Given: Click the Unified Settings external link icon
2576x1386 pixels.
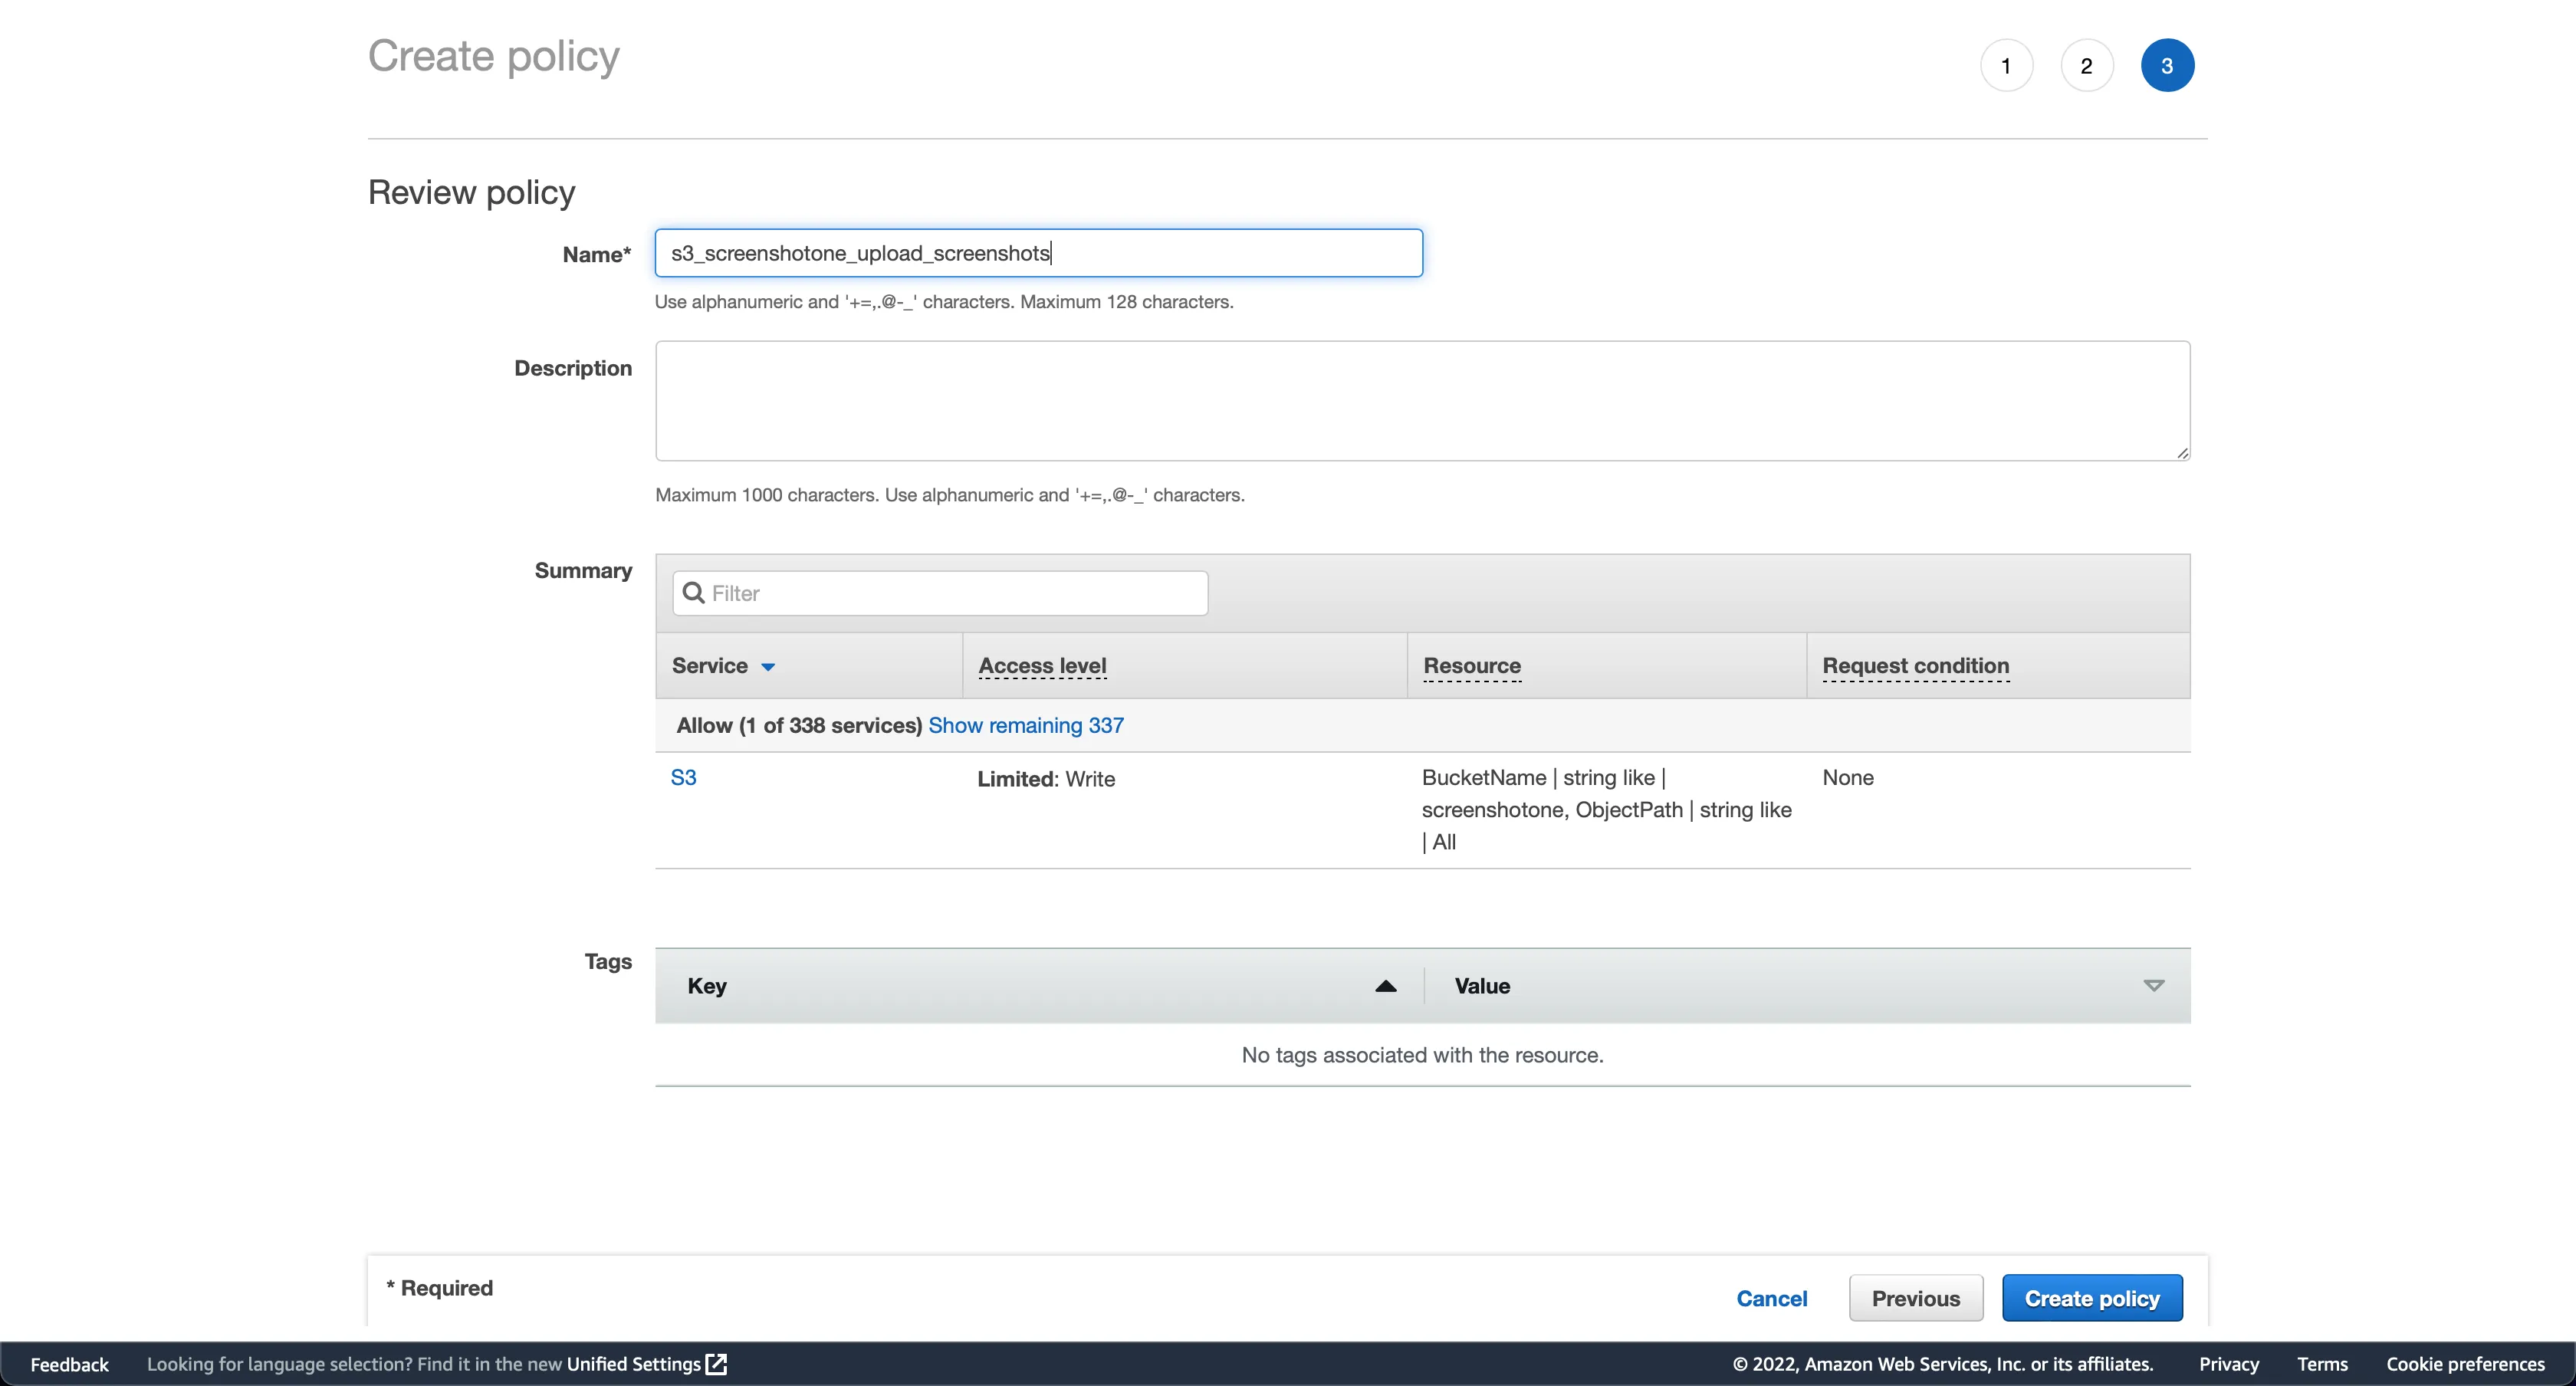Looking at the screenshot, I should 716,1364.
